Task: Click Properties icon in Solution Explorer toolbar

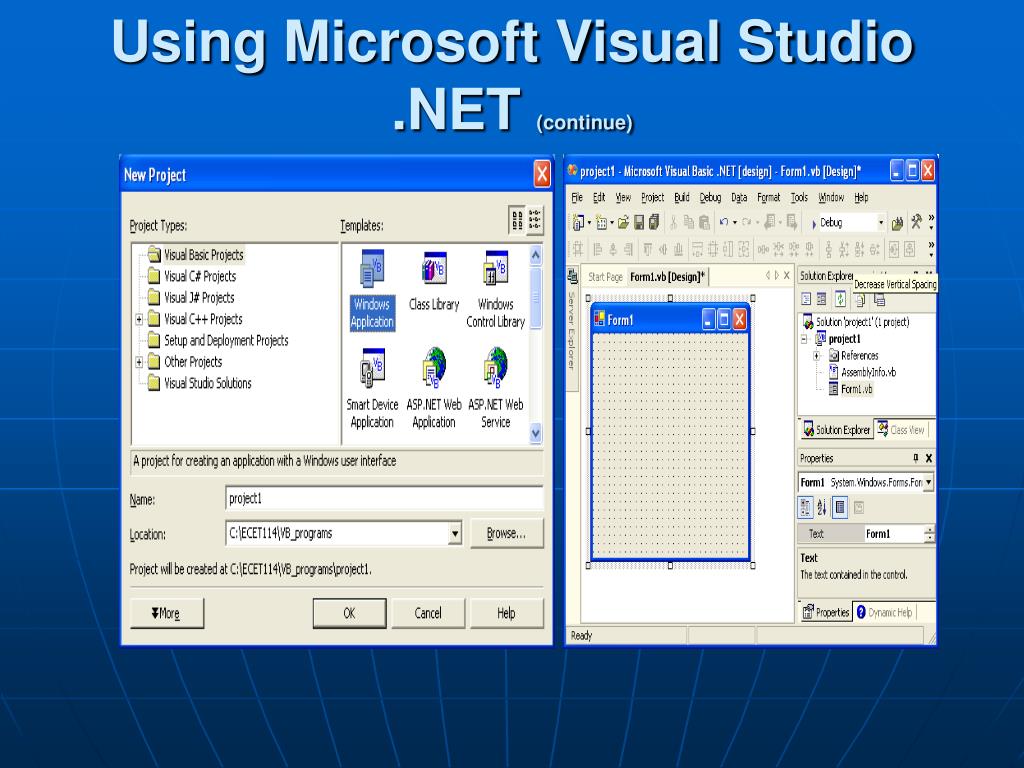Action: pos(880,300)
